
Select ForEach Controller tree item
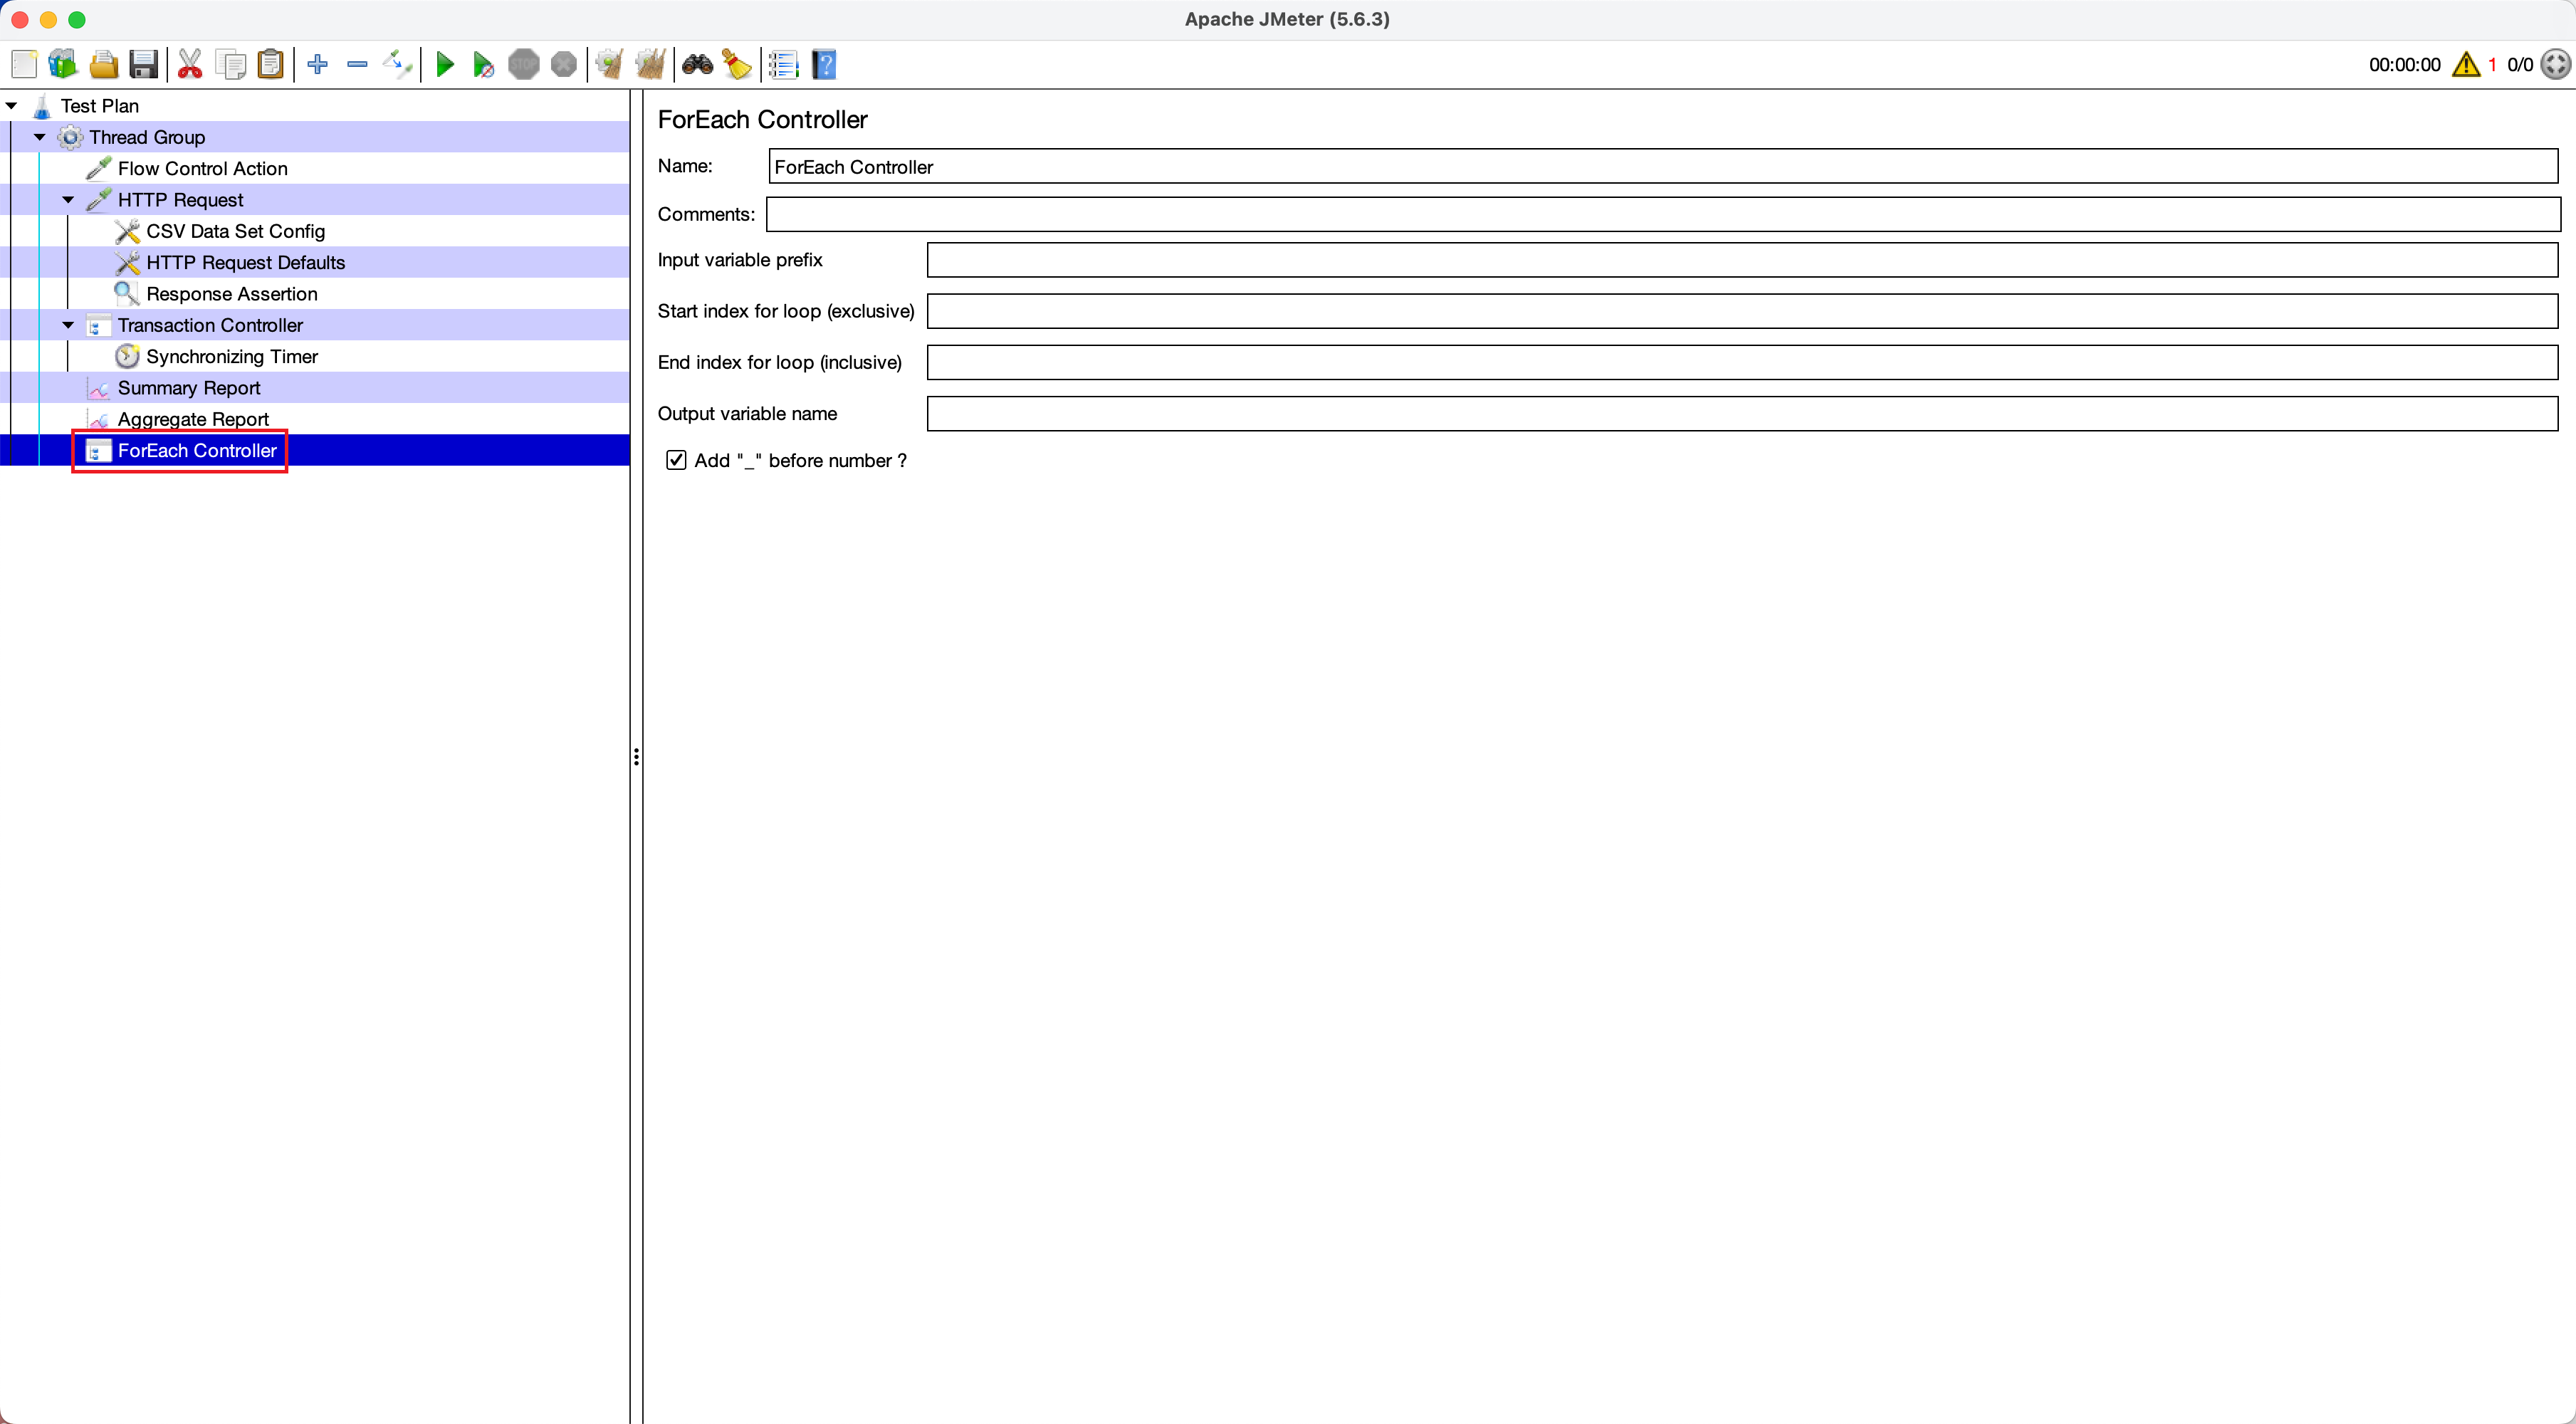coord(197,451)
